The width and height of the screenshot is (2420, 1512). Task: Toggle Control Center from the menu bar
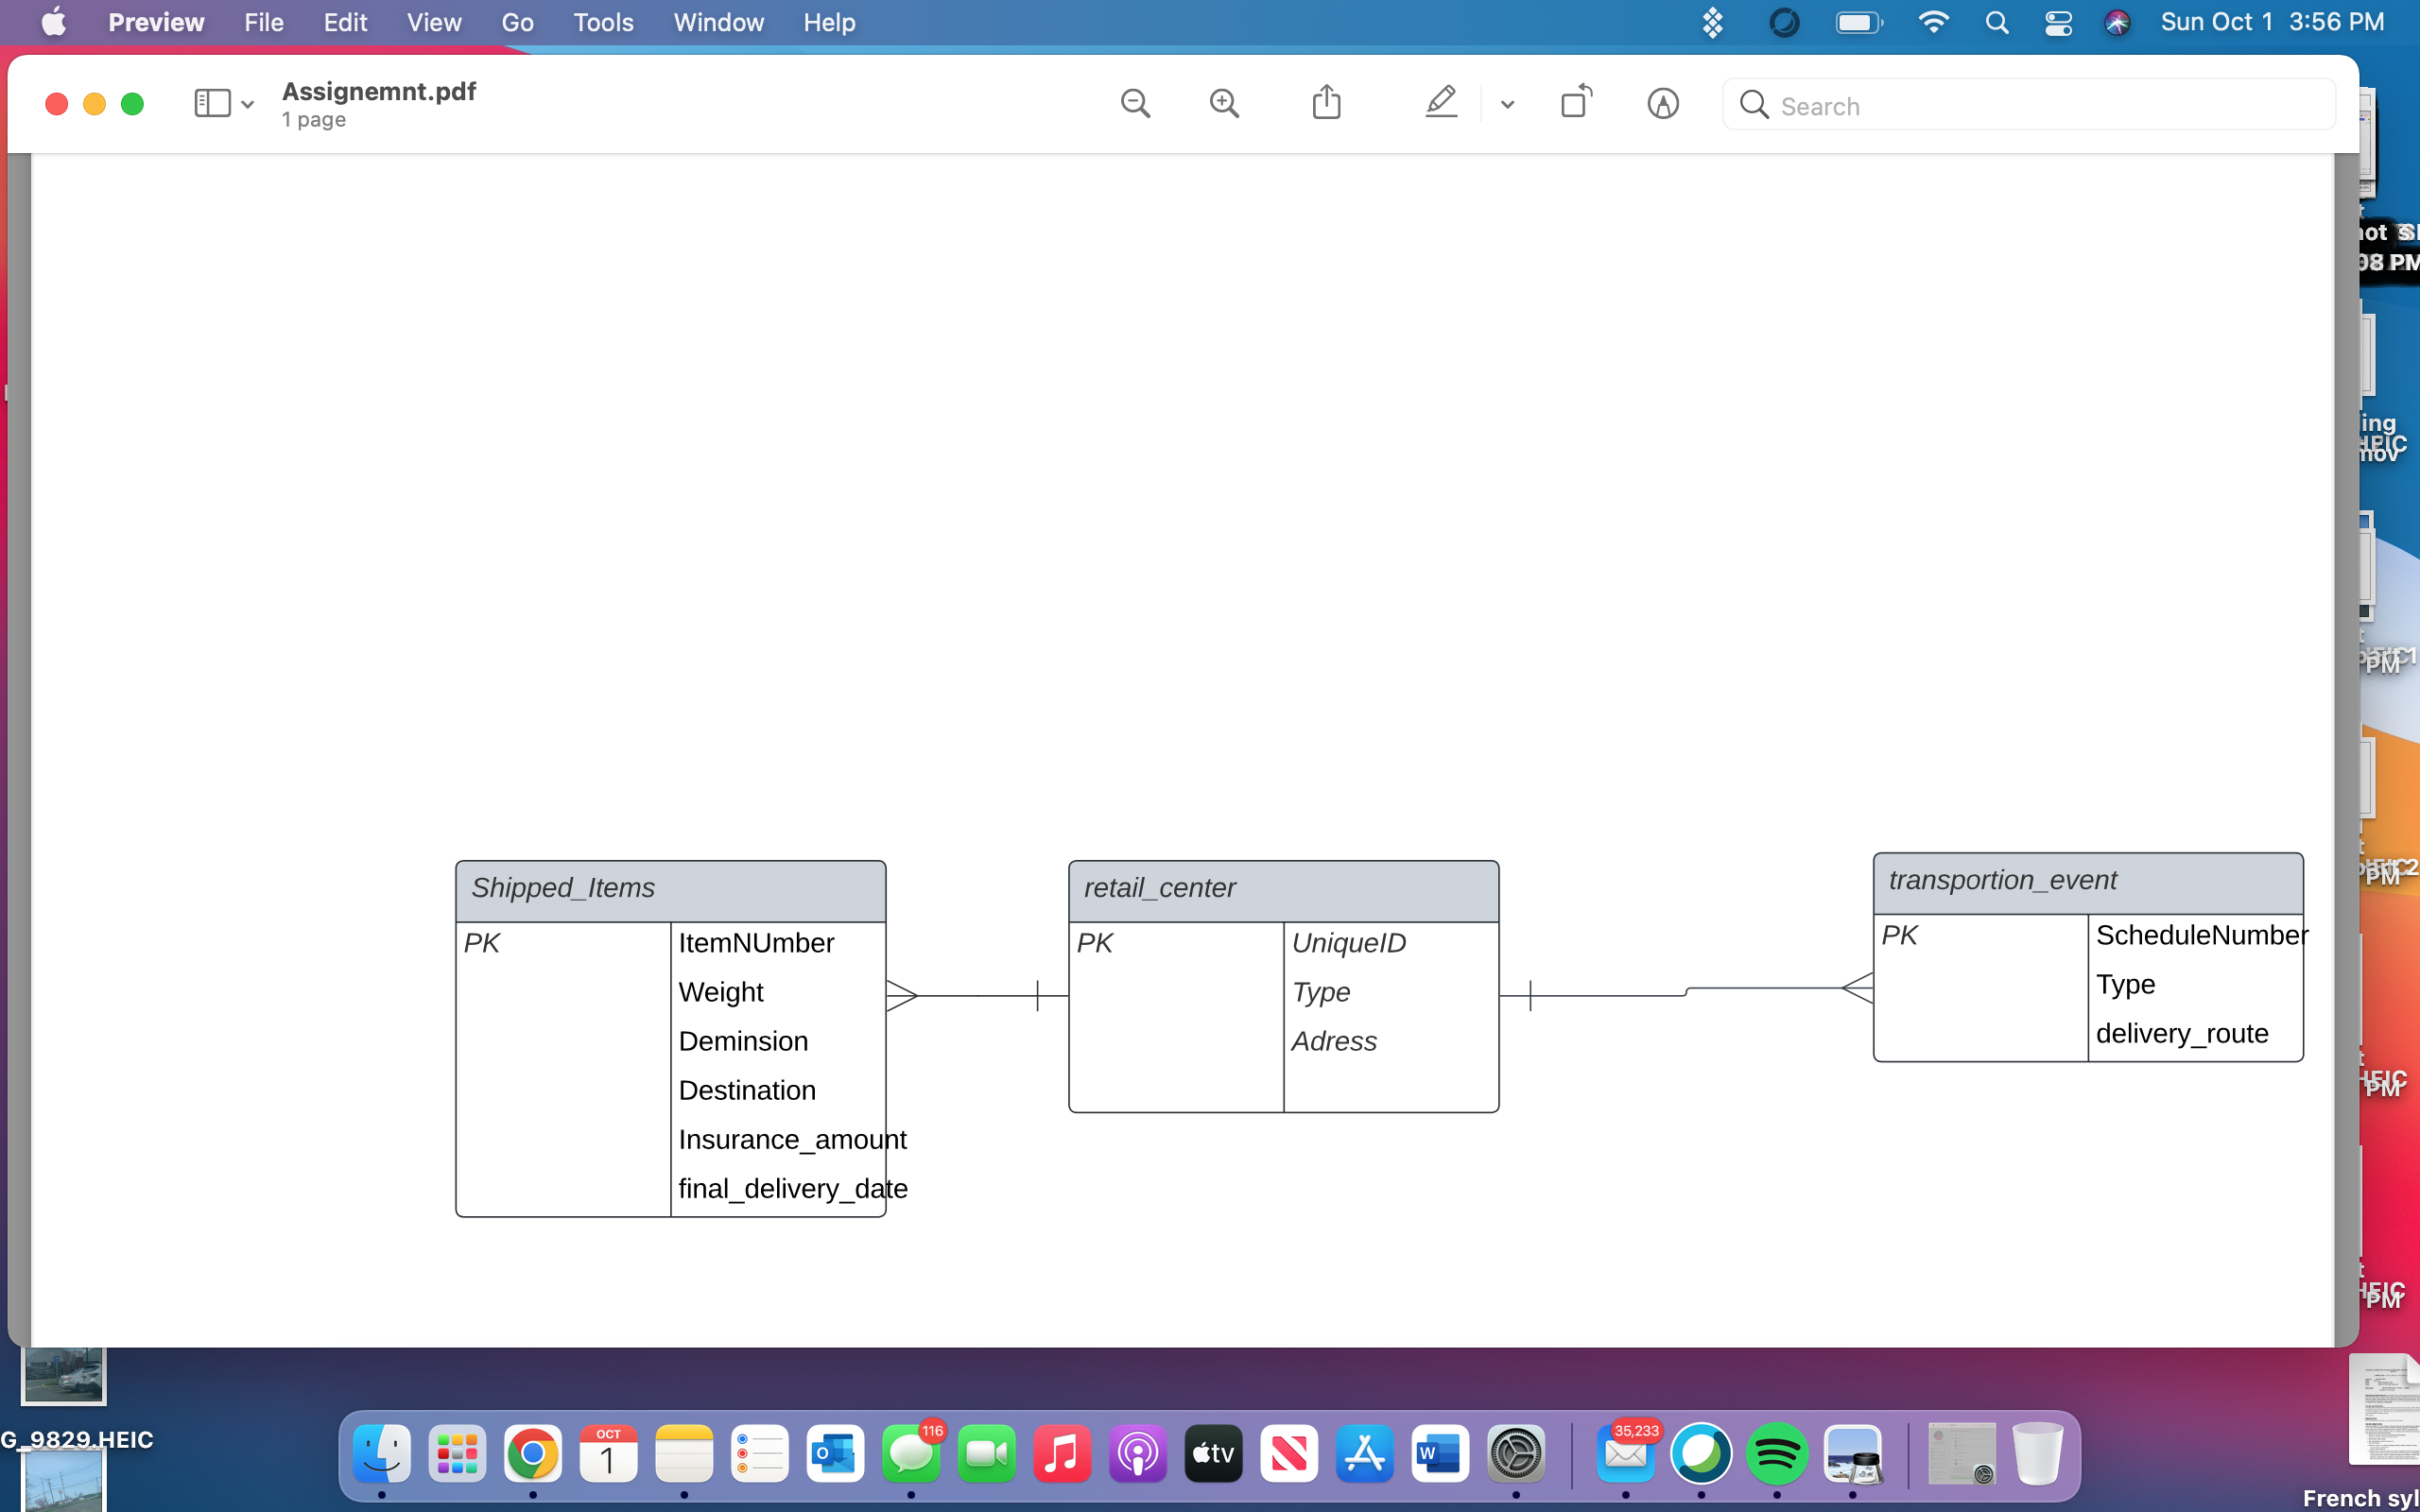click(2058, 22)
